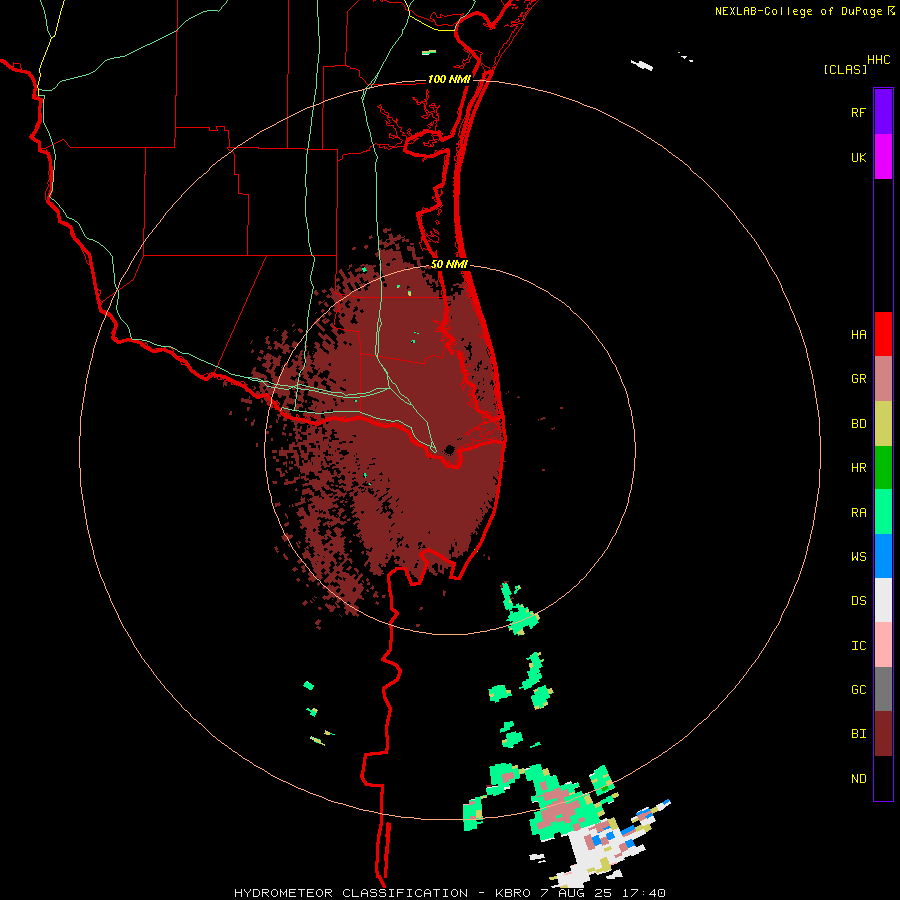900x900 pixels.
Task: Click the BD yellow legend swatch
Action: pyautogui.click(x=883, y=424)
